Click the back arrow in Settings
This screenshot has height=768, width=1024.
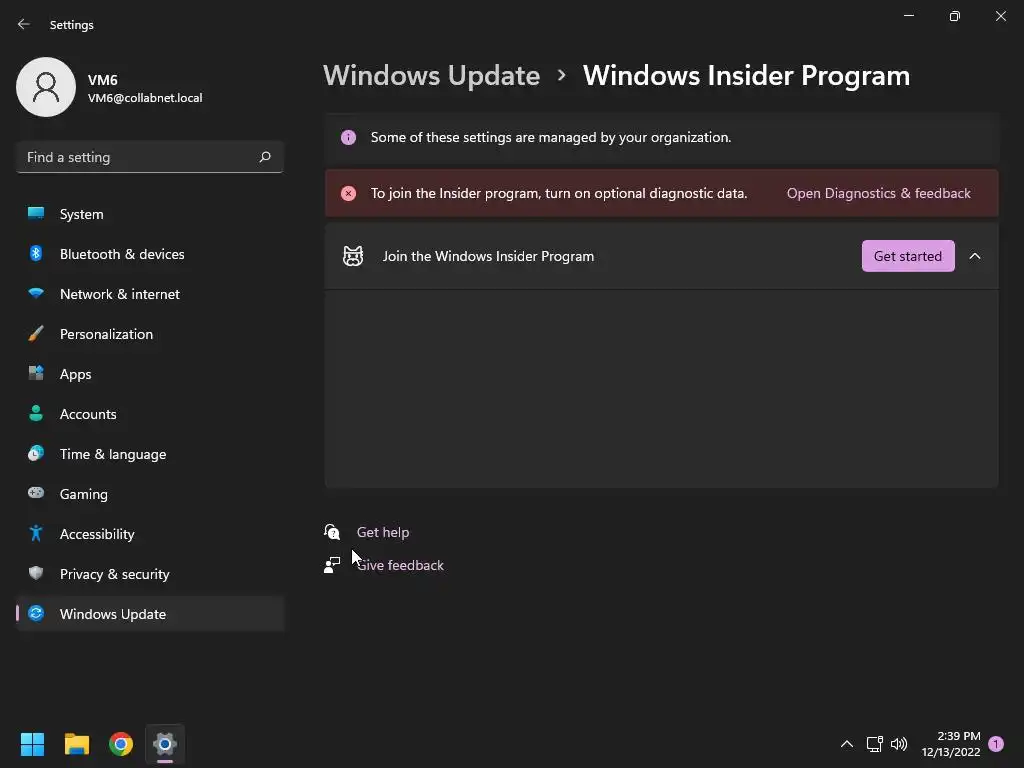tap(24, 24)
